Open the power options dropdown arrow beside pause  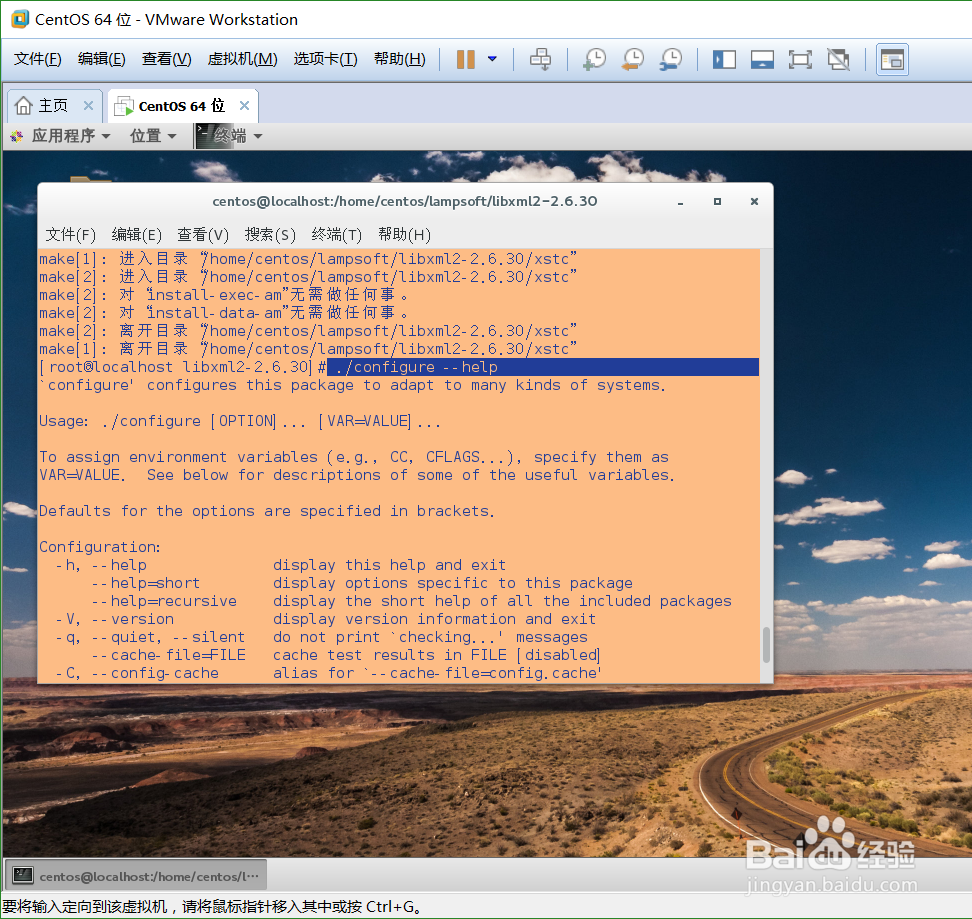click(492, 59)
